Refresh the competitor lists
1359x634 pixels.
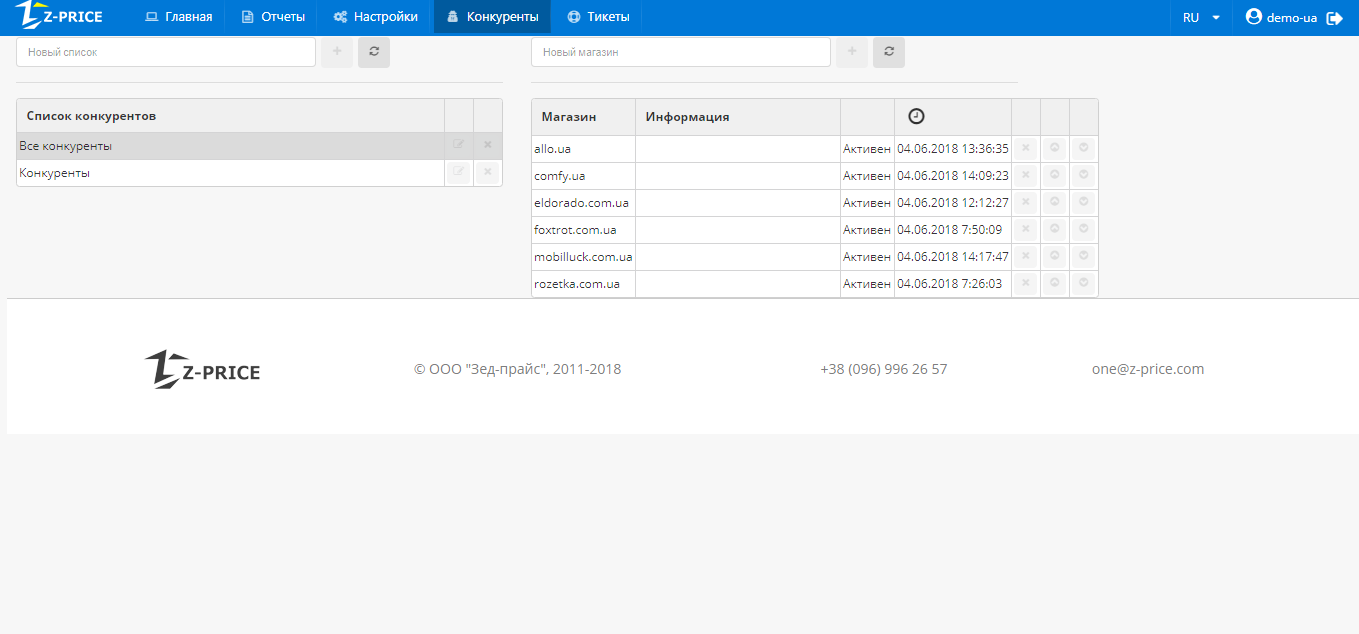(374, 52)
